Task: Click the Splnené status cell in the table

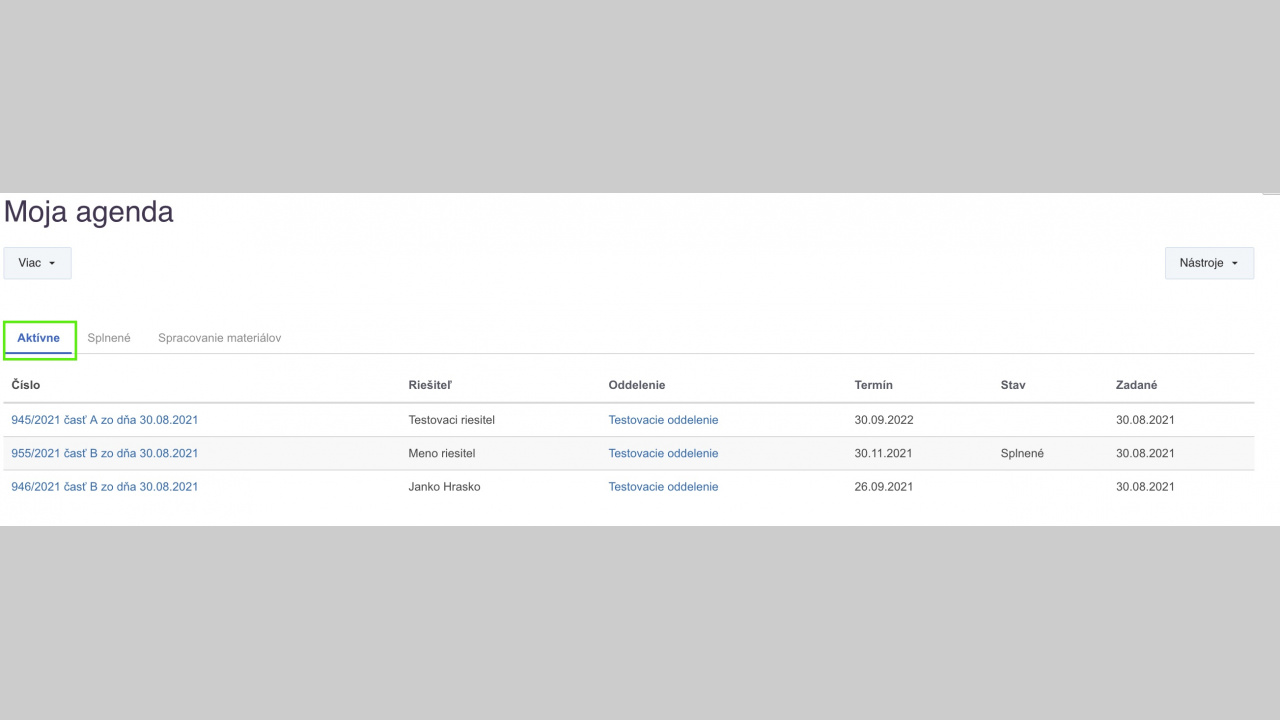Action: [x=1021, y=453]
